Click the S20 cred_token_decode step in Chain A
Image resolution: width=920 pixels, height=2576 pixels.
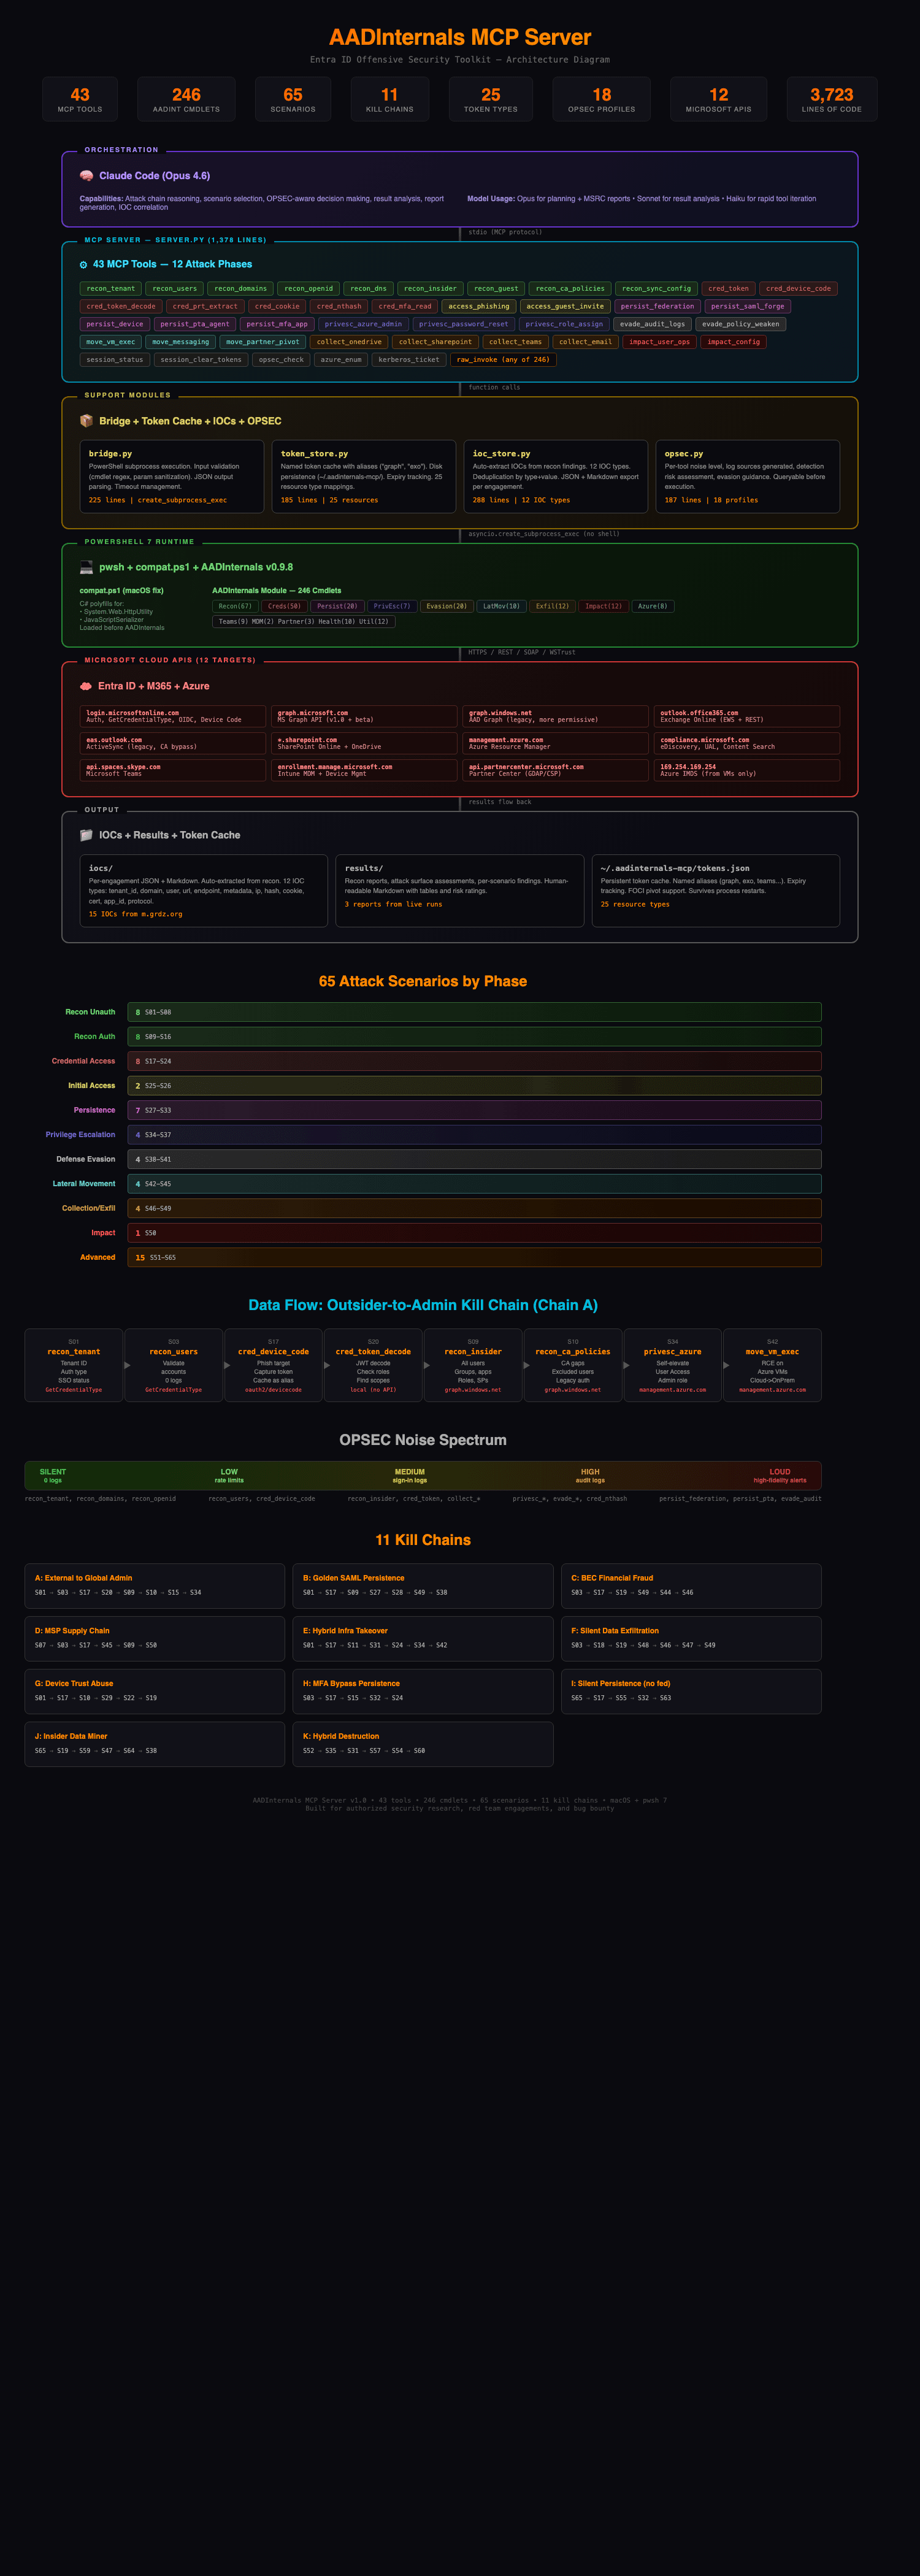(373, 1365)
